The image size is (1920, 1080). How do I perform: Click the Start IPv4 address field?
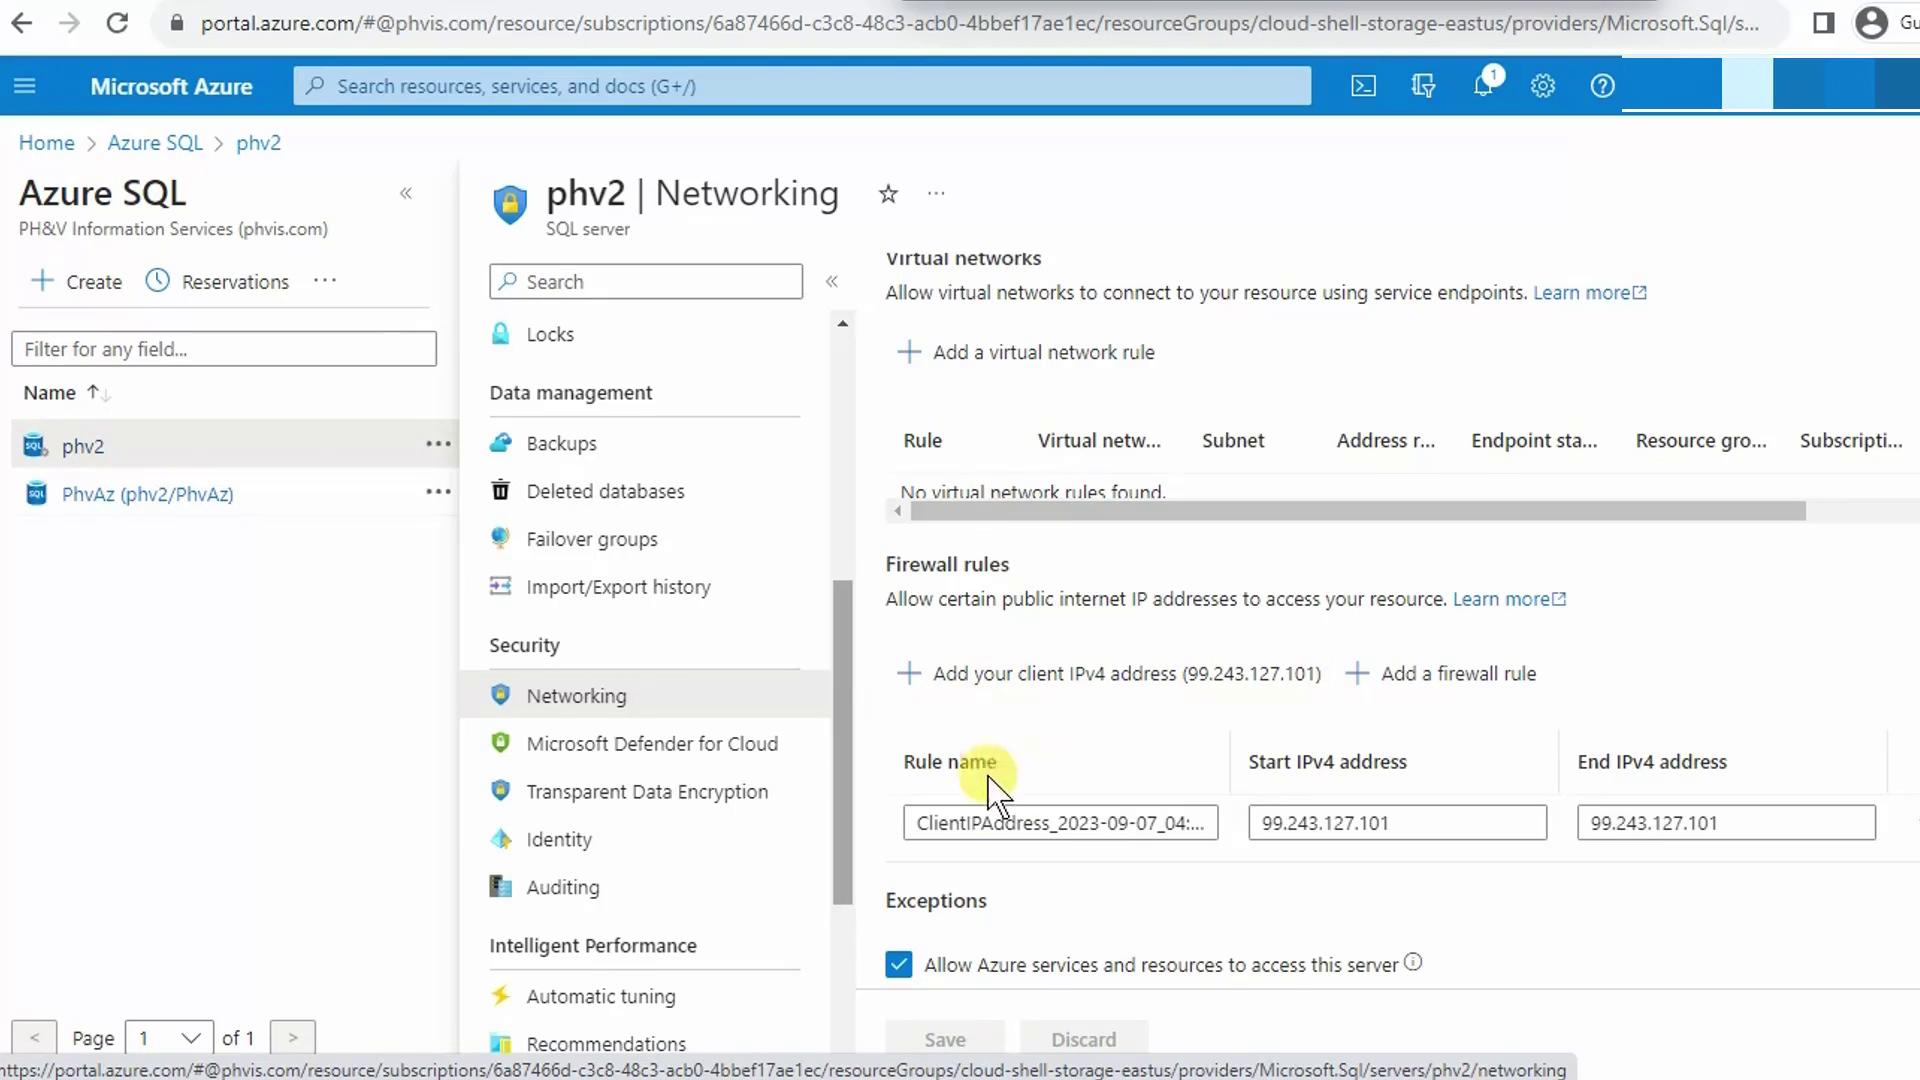1396,823
